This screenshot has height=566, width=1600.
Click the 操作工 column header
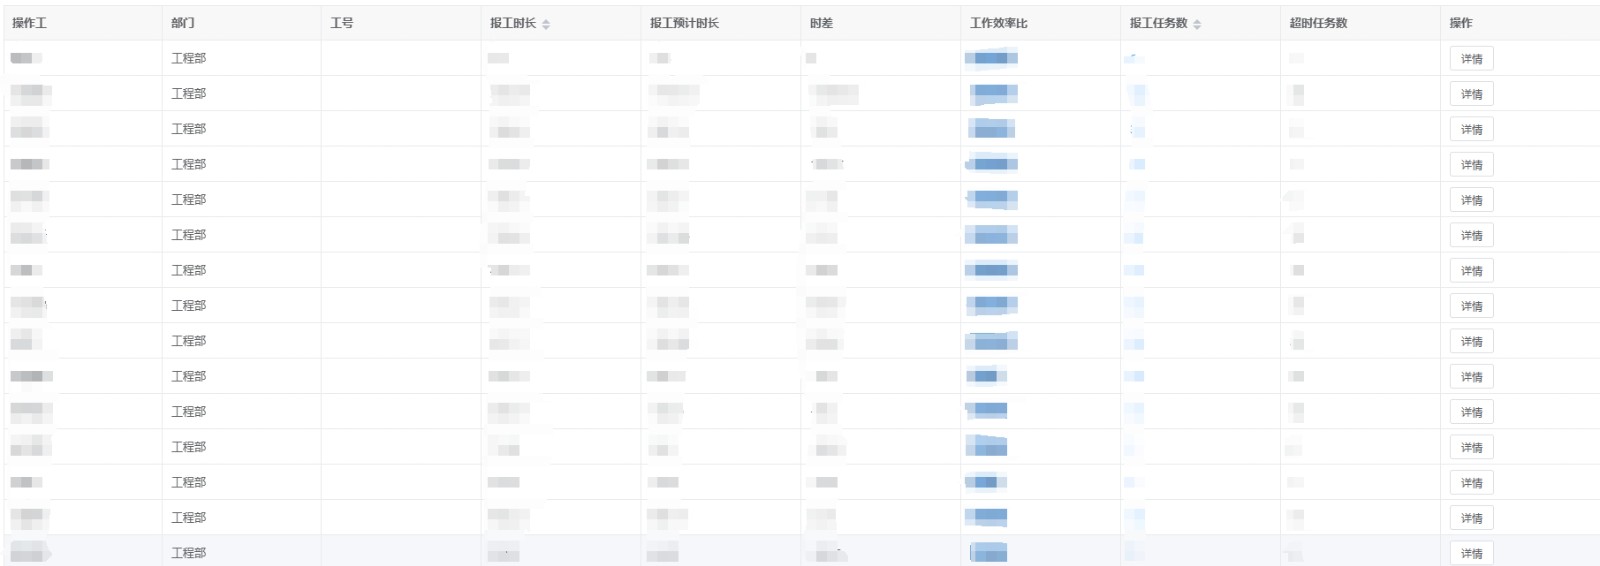click(30, 23)
